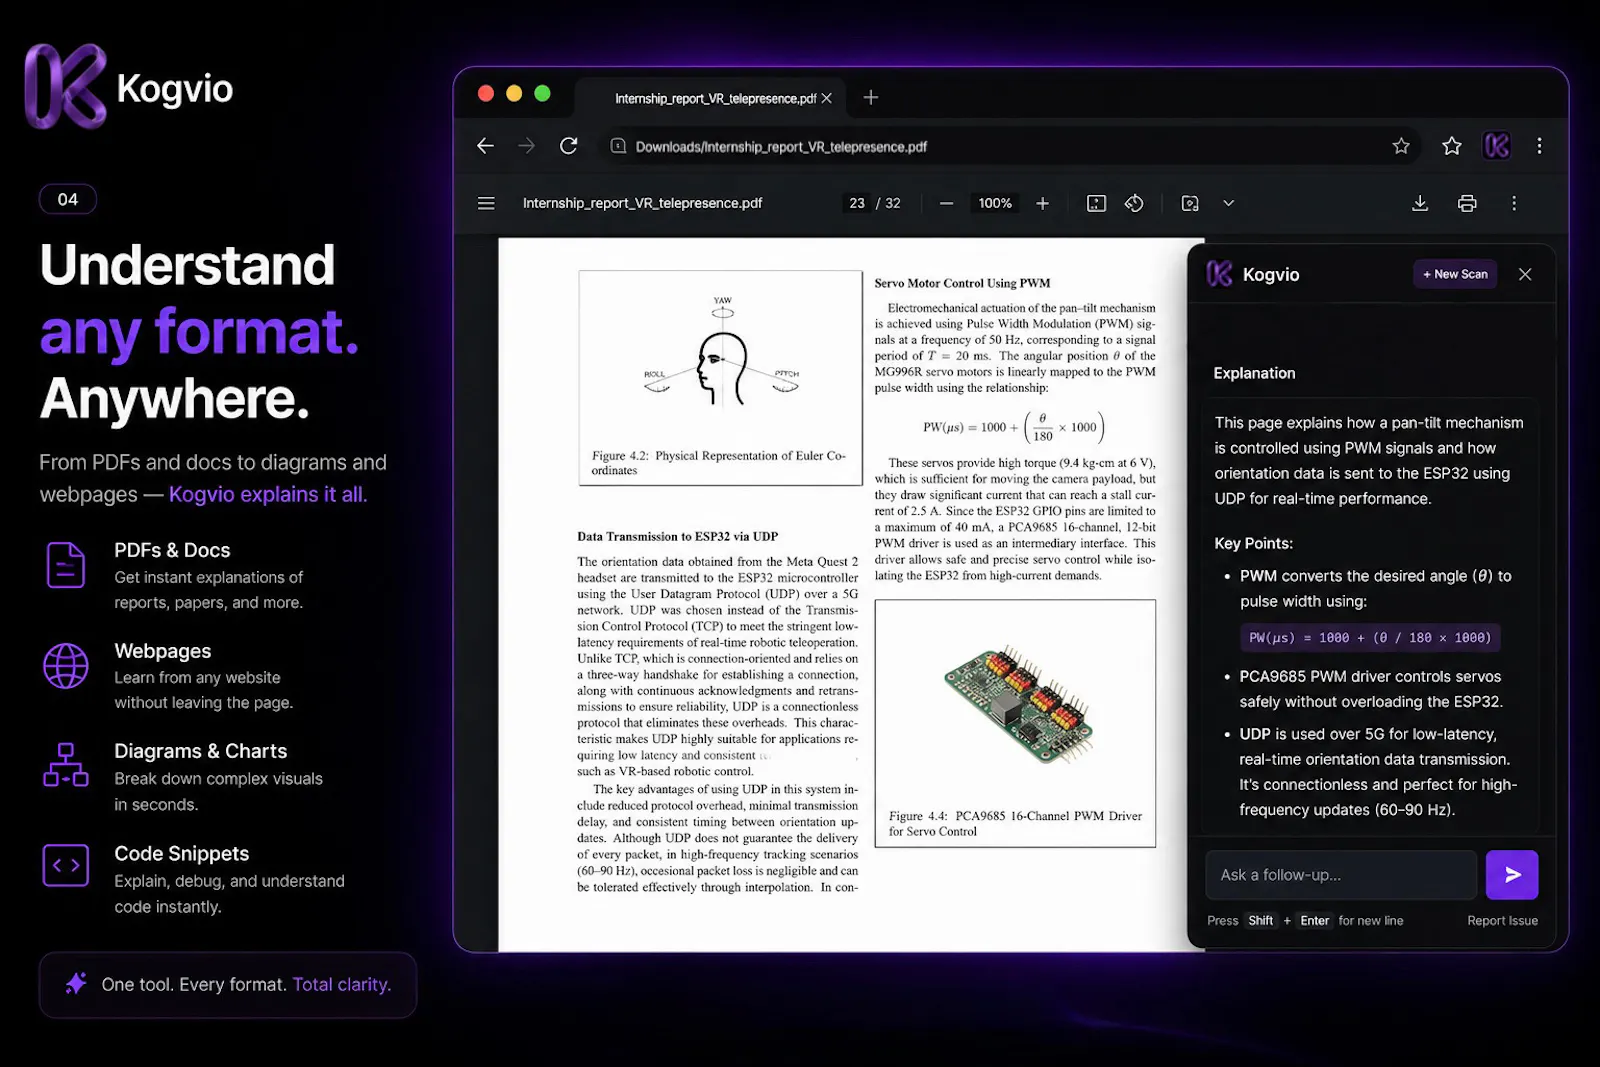This screenshot has width=1600, height=1067.
Task: Click the '04' step badge
Action: (x=68, y=199)
